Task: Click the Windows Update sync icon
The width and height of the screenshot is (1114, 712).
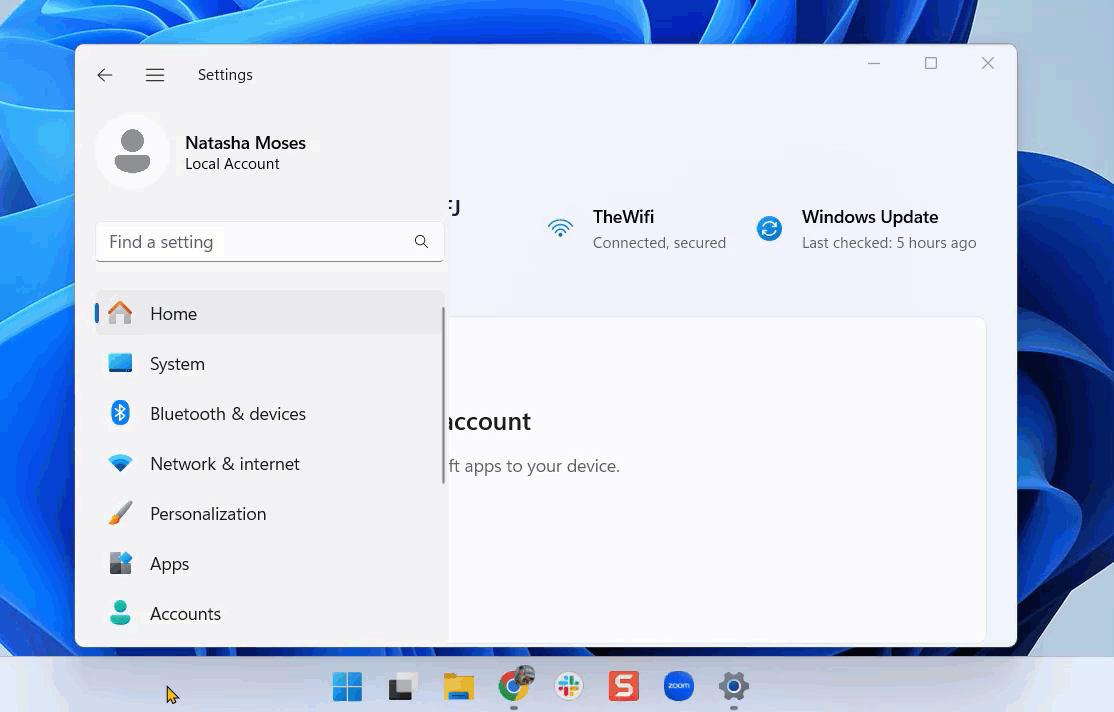Action: 769,229
